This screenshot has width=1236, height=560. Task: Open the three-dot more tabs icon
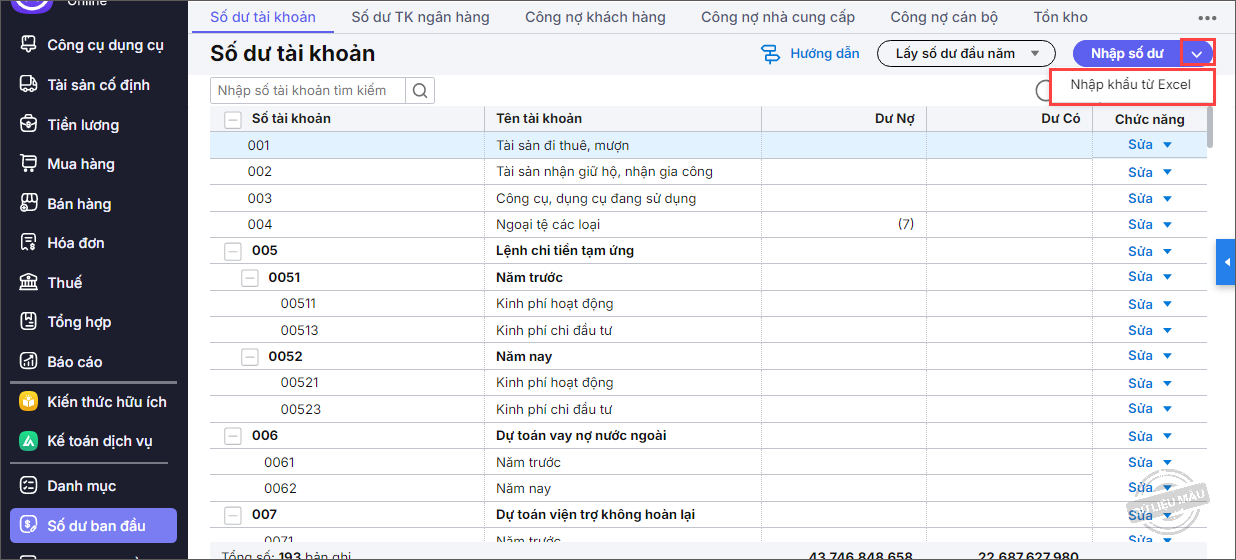point(1207,18)
